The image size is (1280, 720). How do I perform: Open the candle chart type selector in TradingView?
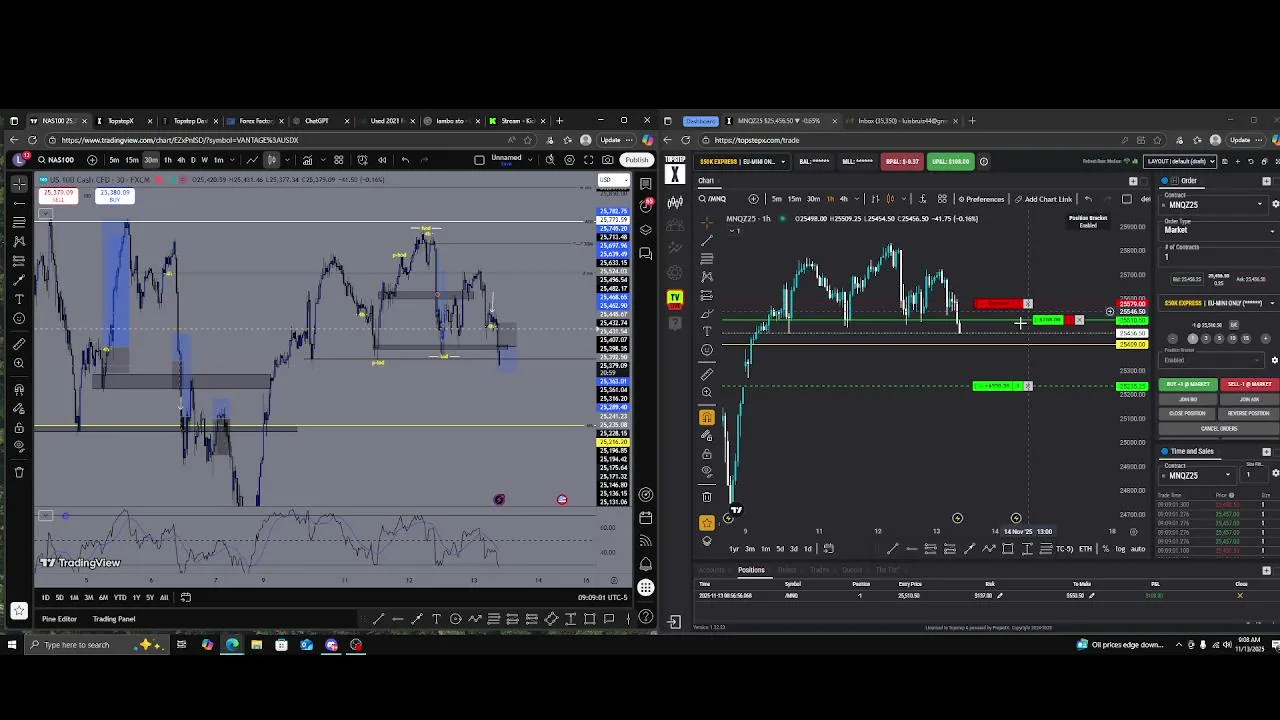pos(271,160)
